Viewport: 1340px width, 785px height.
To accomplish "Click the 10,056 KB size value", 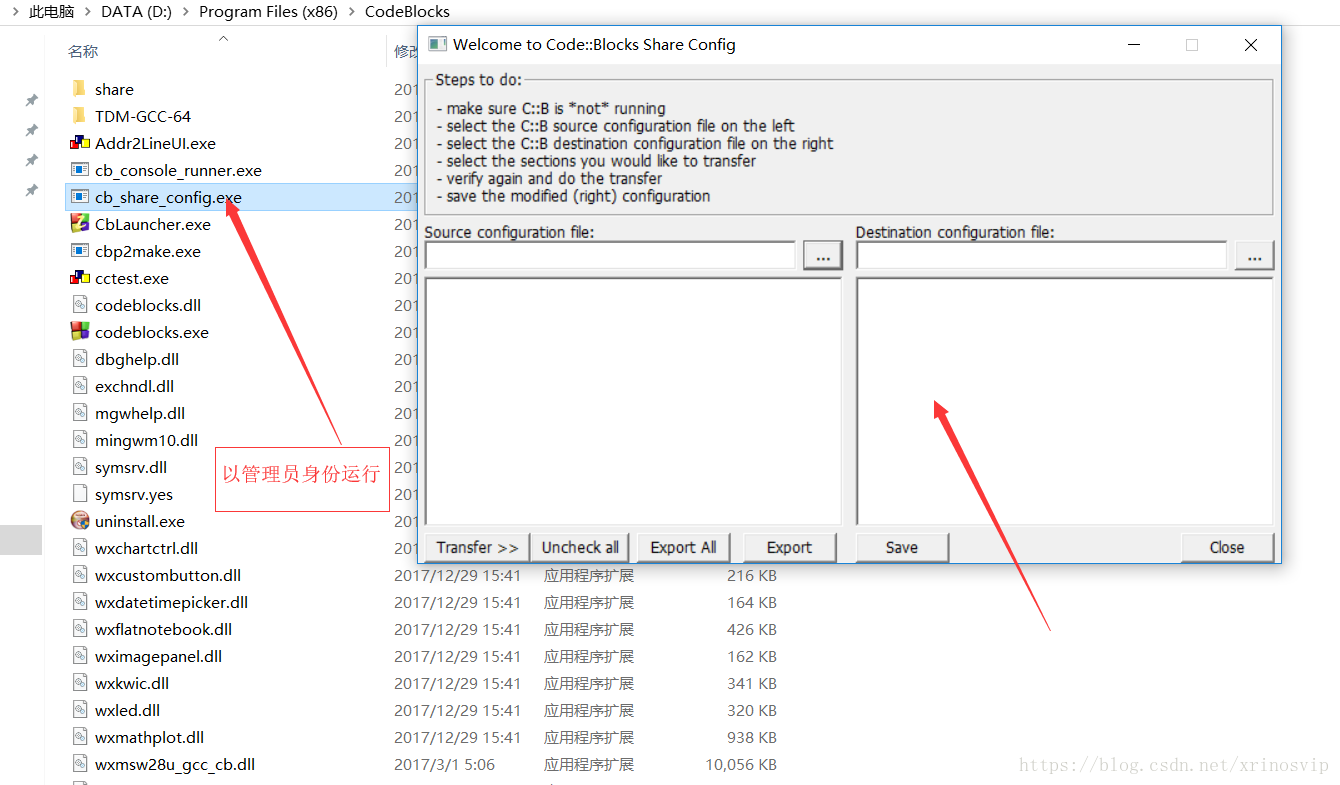I will 741,764.
